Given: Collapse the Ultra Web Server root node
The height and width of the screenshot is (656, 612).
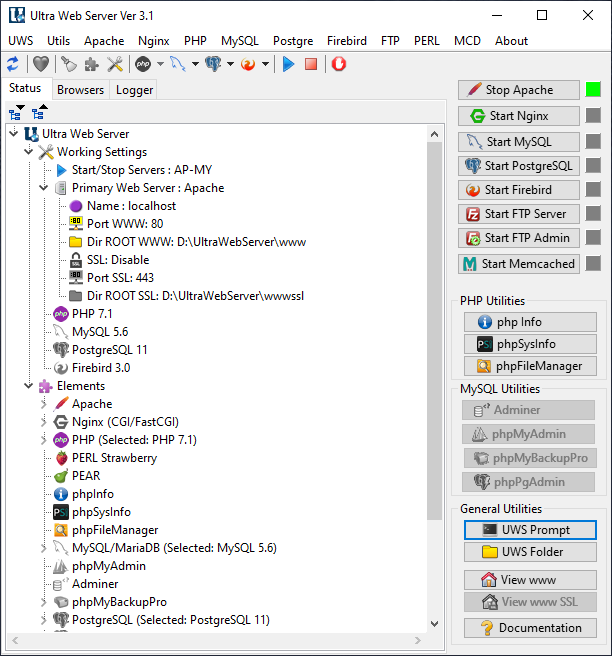Looking at the screenshot, I should pos(14,133).
